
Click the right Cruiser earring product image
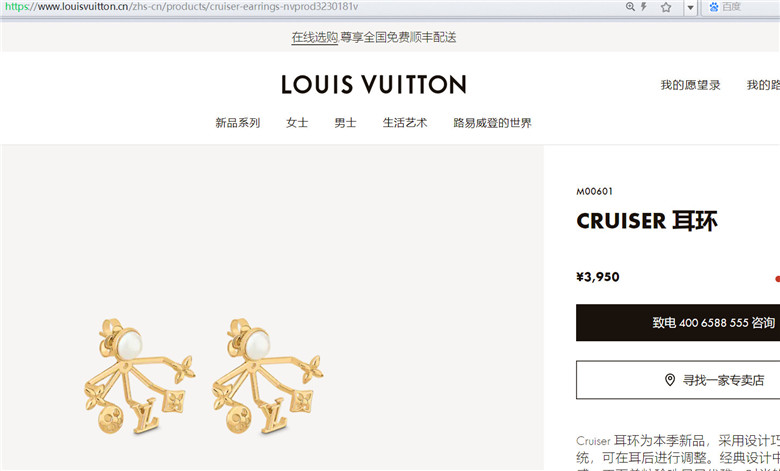268,377
